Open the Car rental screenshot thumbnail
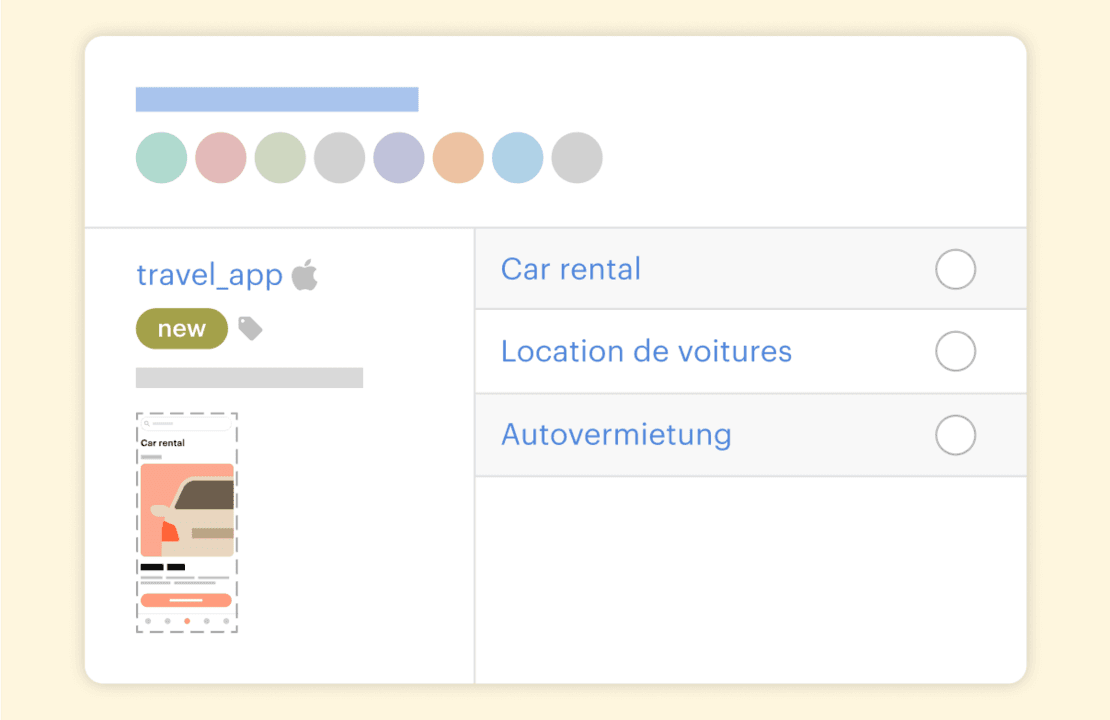 click(x=187, y=522)
